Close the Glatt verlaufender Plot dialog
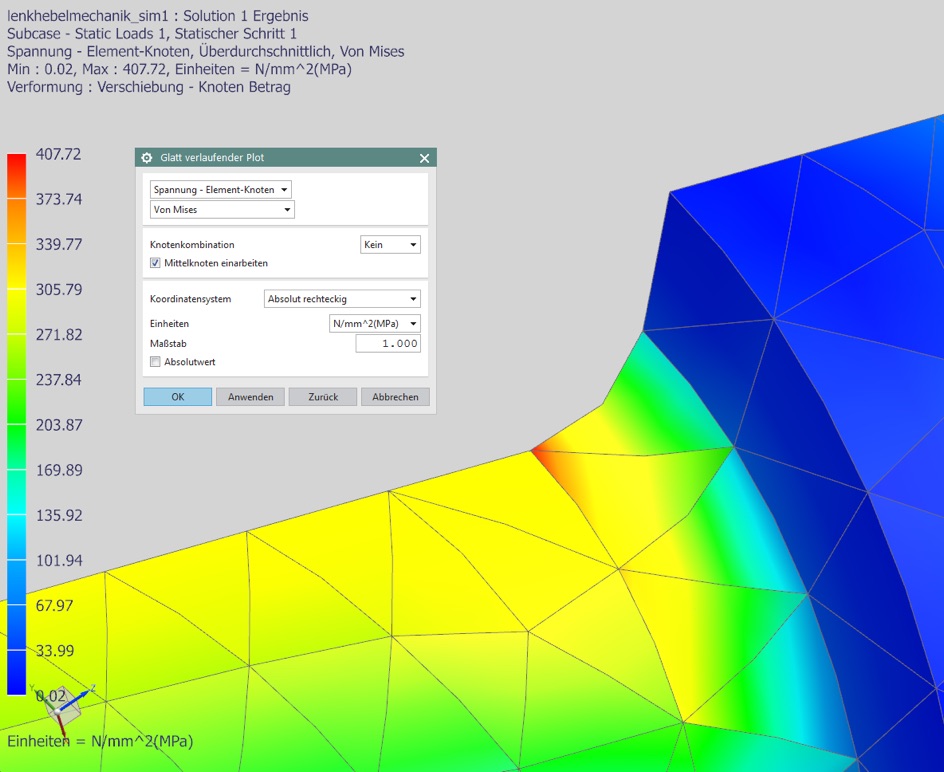 tap(424, 158)
